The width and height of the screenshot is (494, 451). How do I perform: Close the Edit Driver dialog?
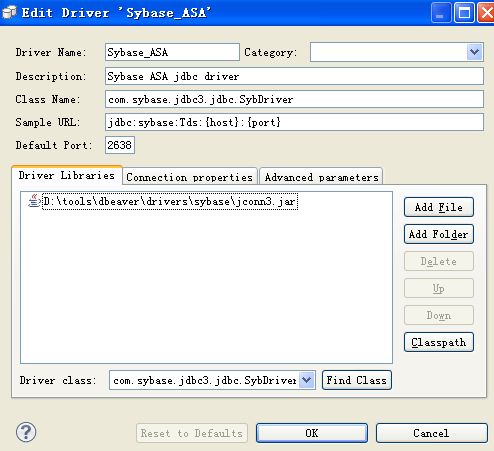pyautogui.click(x=486, y=13)
